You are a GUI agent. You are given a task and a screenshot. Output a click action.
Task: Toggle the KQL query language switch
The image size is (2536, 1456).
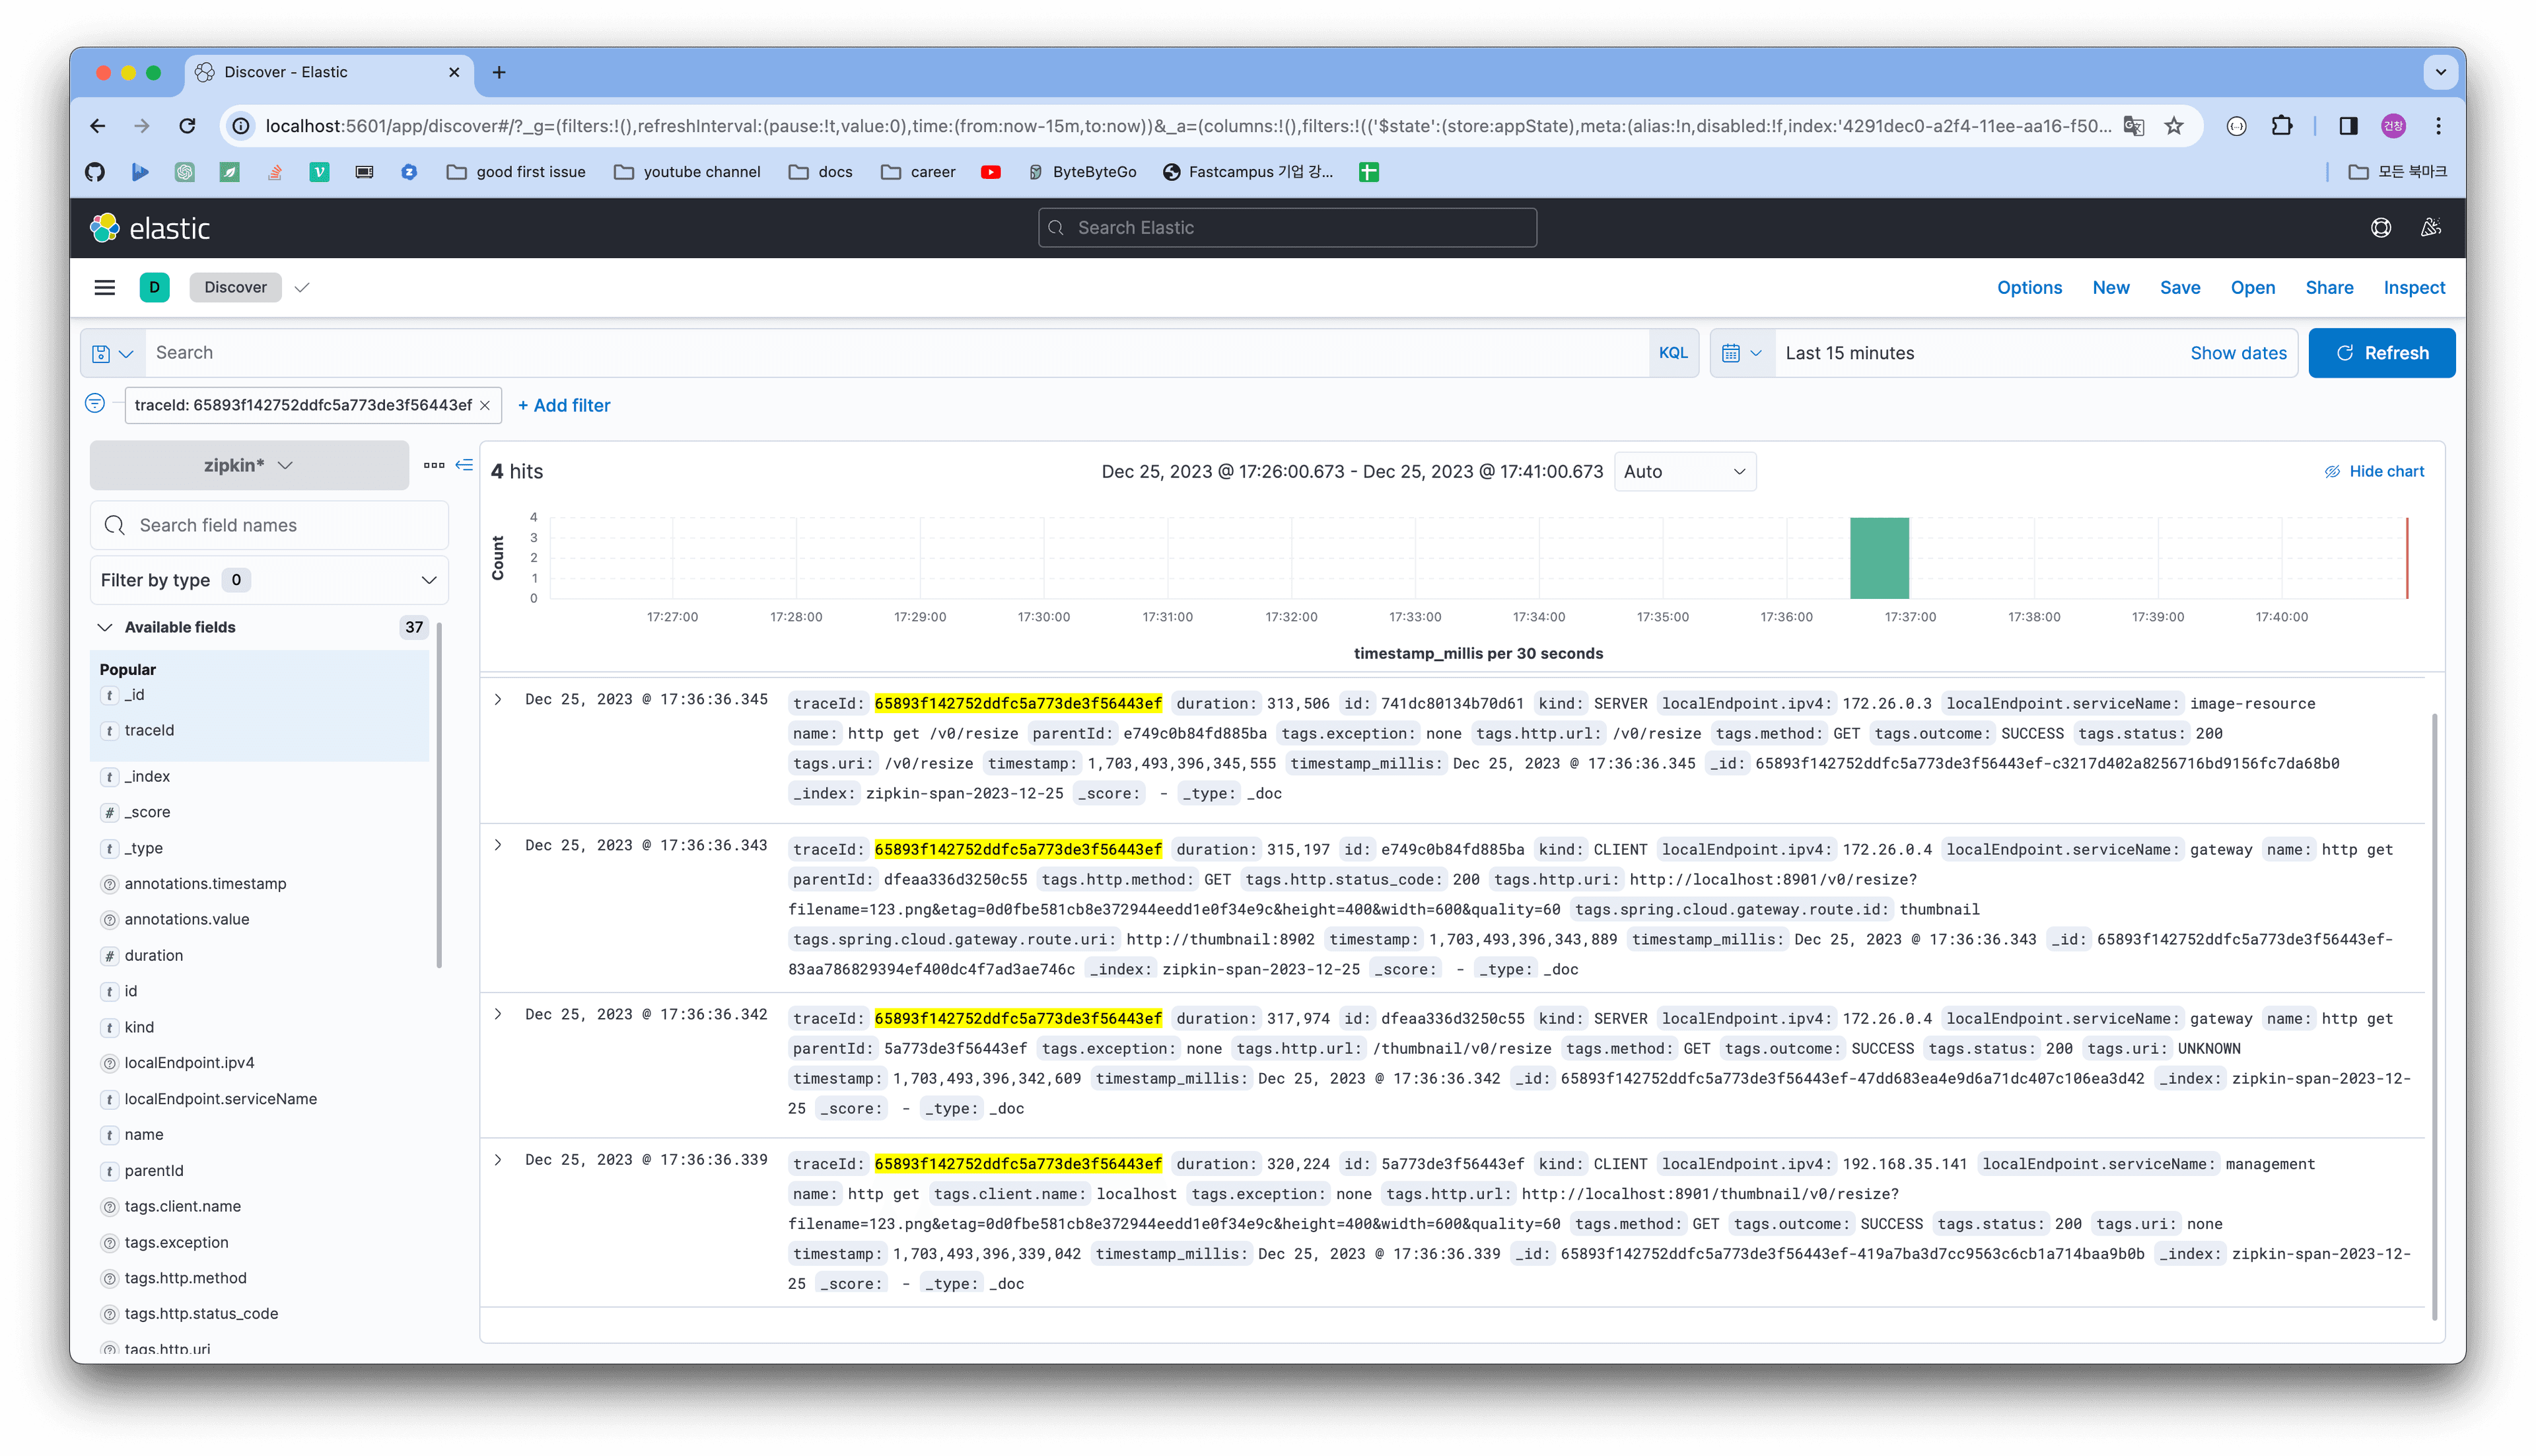[x=1673, y=353]
